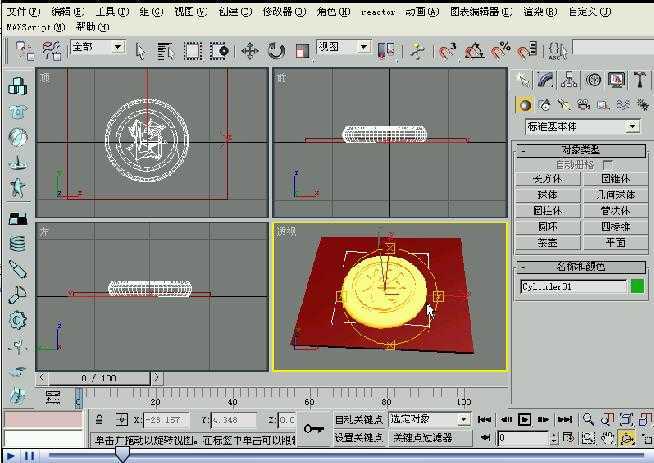The width and height of the screenshot is (654, 463).
Task: Click the 管状体 primitive button
Action: point(615,211)
